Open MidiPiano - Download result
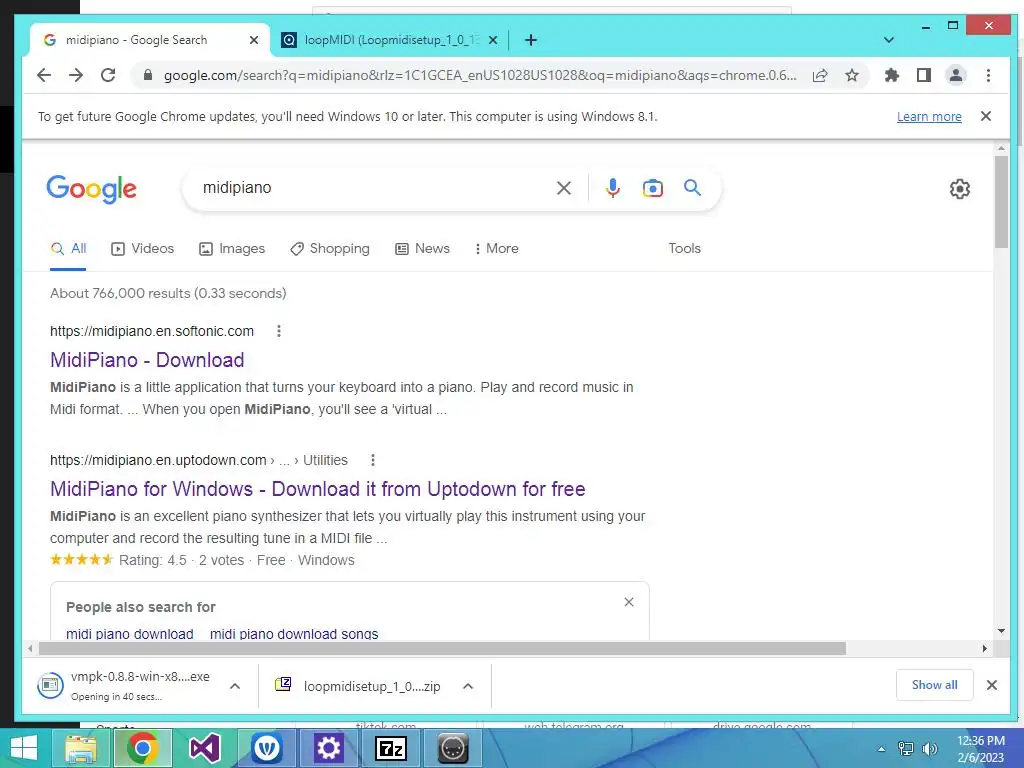Image resolution: width=1024 pixels, height=768 pixels. point(147,360)
